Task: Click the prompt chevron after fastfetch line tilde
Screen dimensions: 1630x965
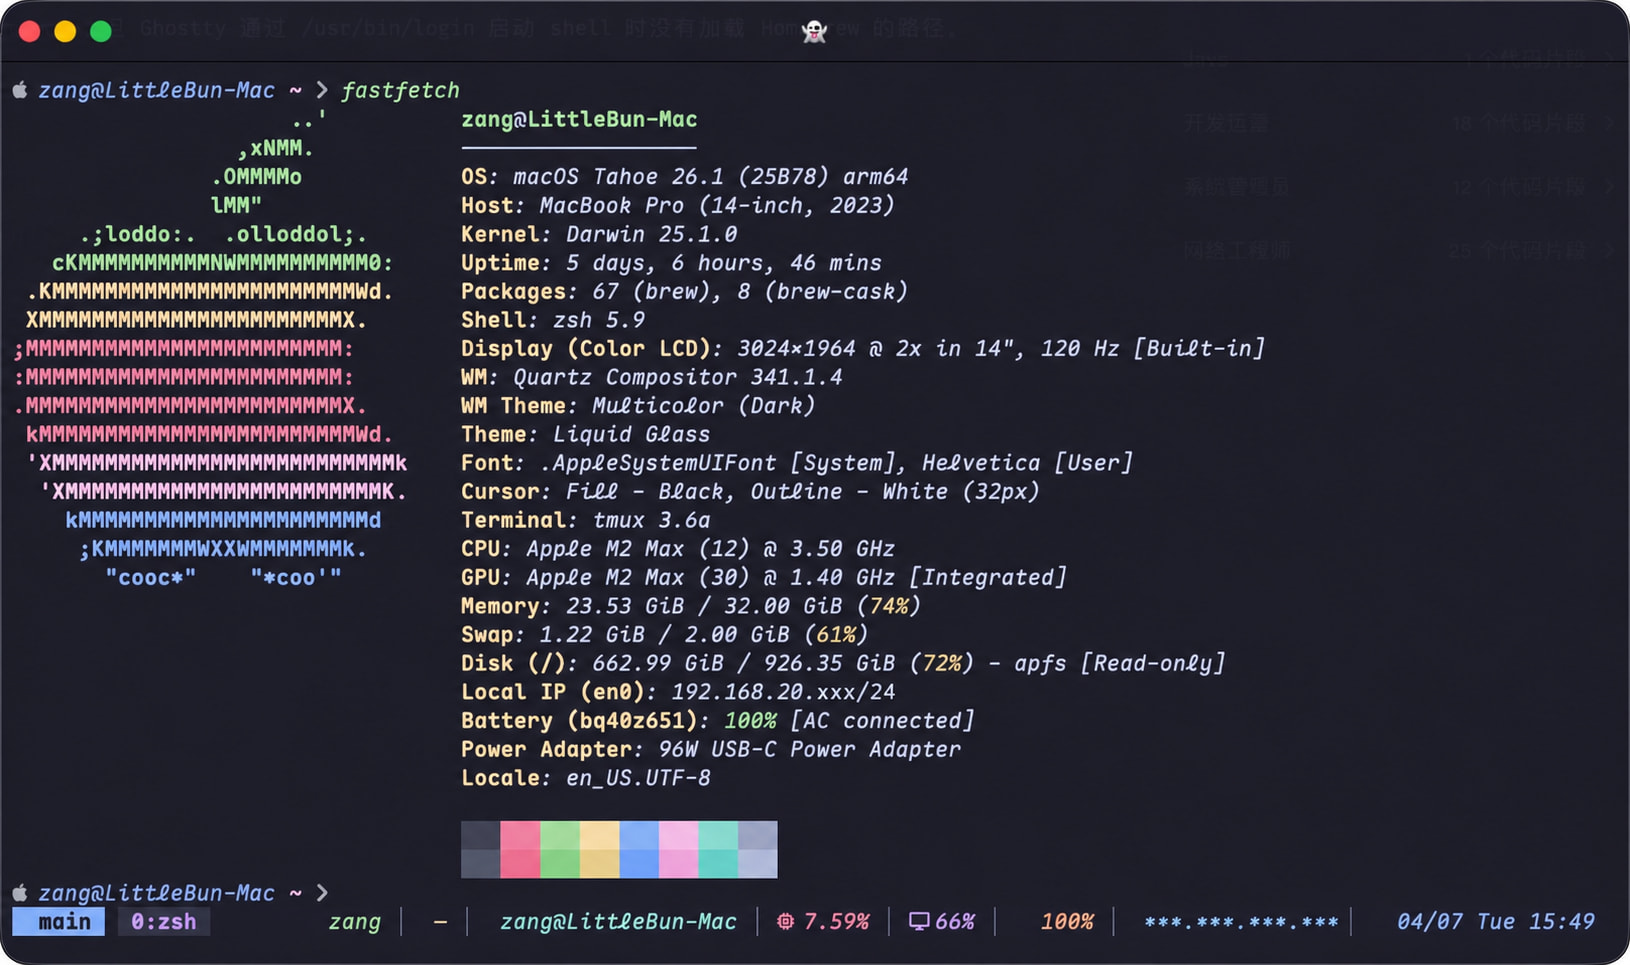Action: (x=321, y=90)
